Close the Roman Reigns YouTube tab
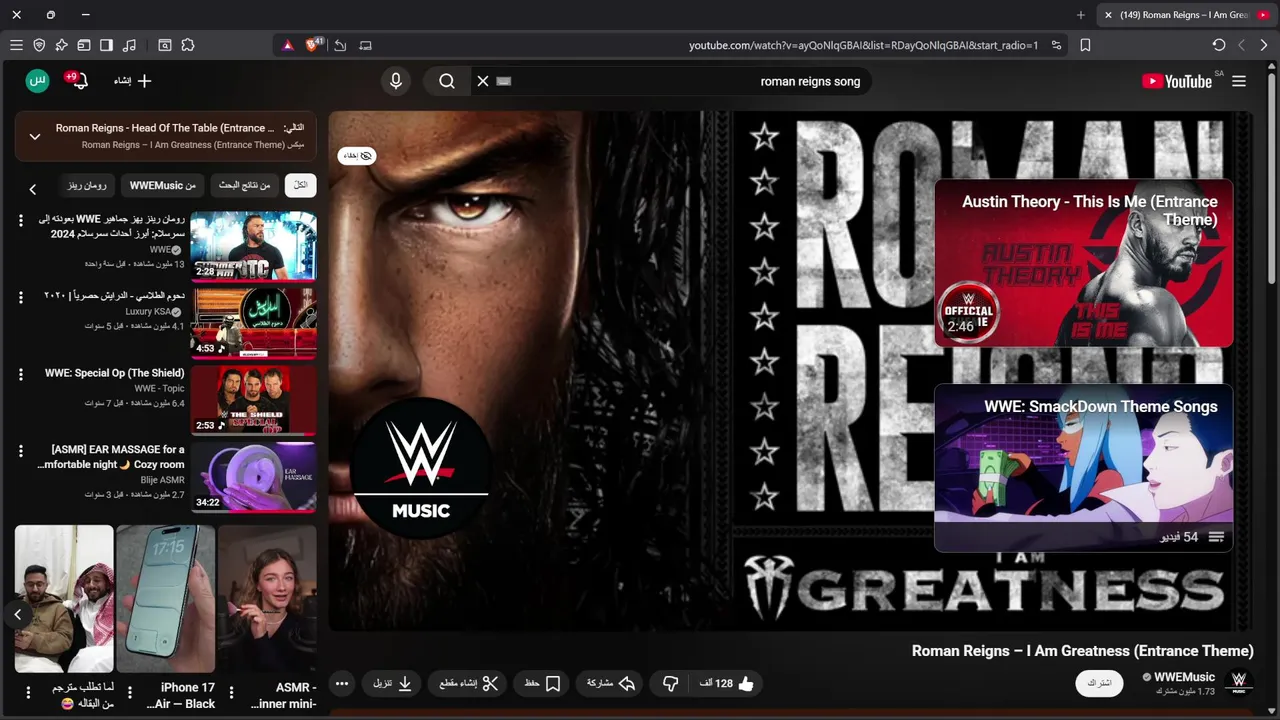1280x720 pixels. (x=1108, y=15)
